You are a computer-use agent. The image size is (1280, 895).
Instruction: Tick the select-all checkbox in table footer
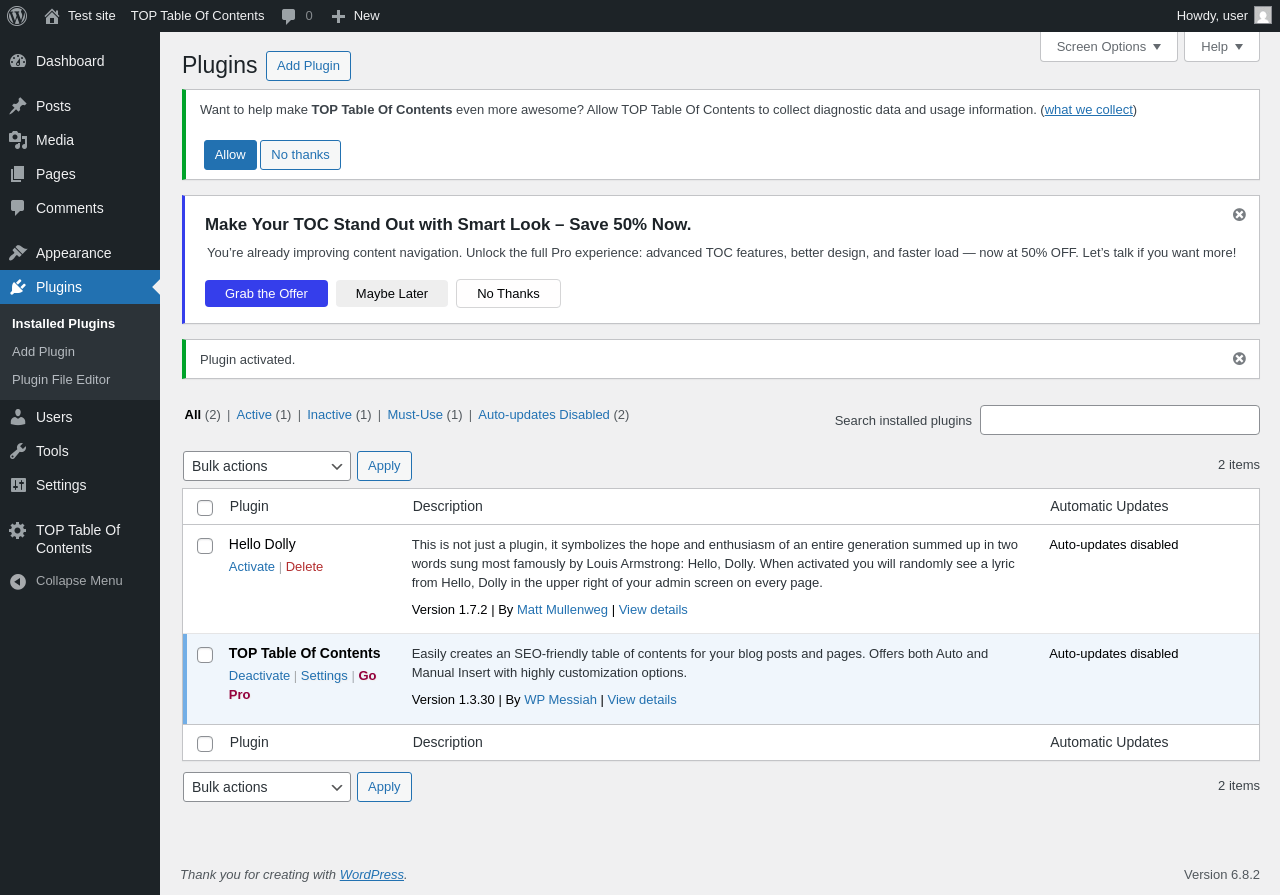205,744
